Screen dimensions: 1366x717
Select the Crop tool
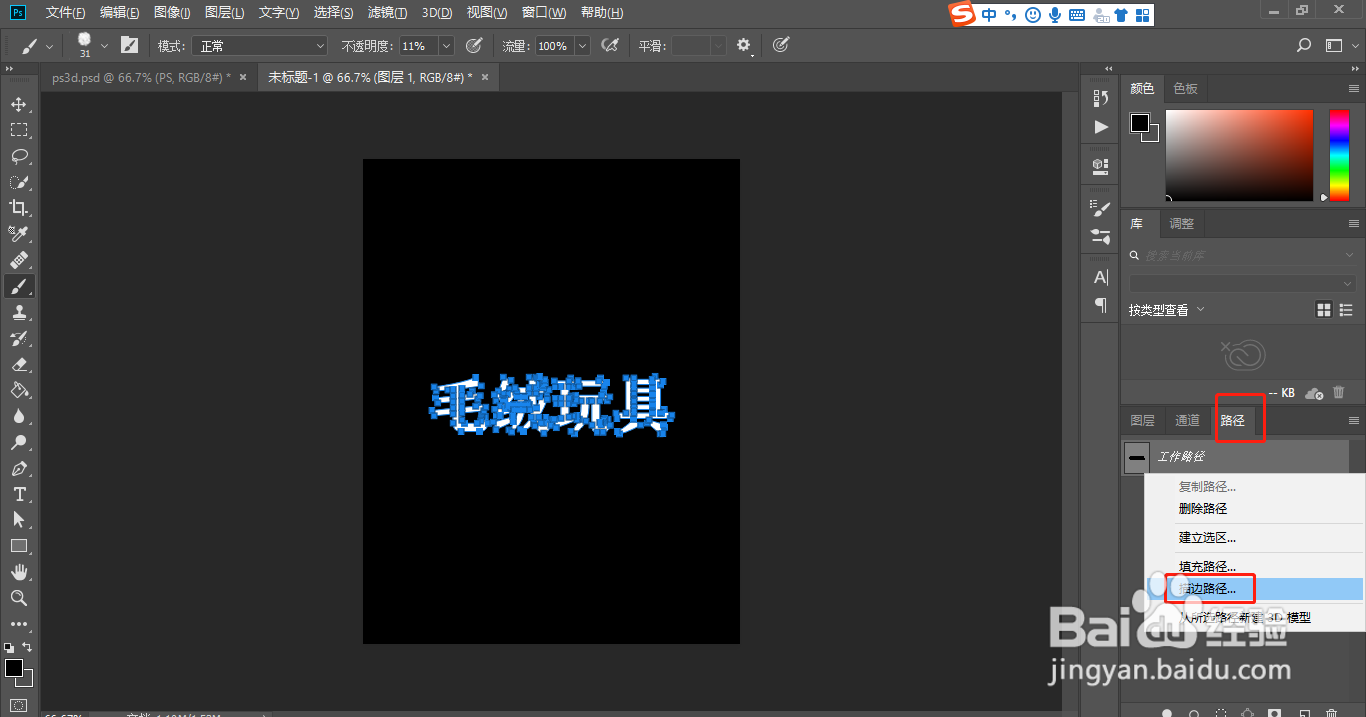click(18, 207)
